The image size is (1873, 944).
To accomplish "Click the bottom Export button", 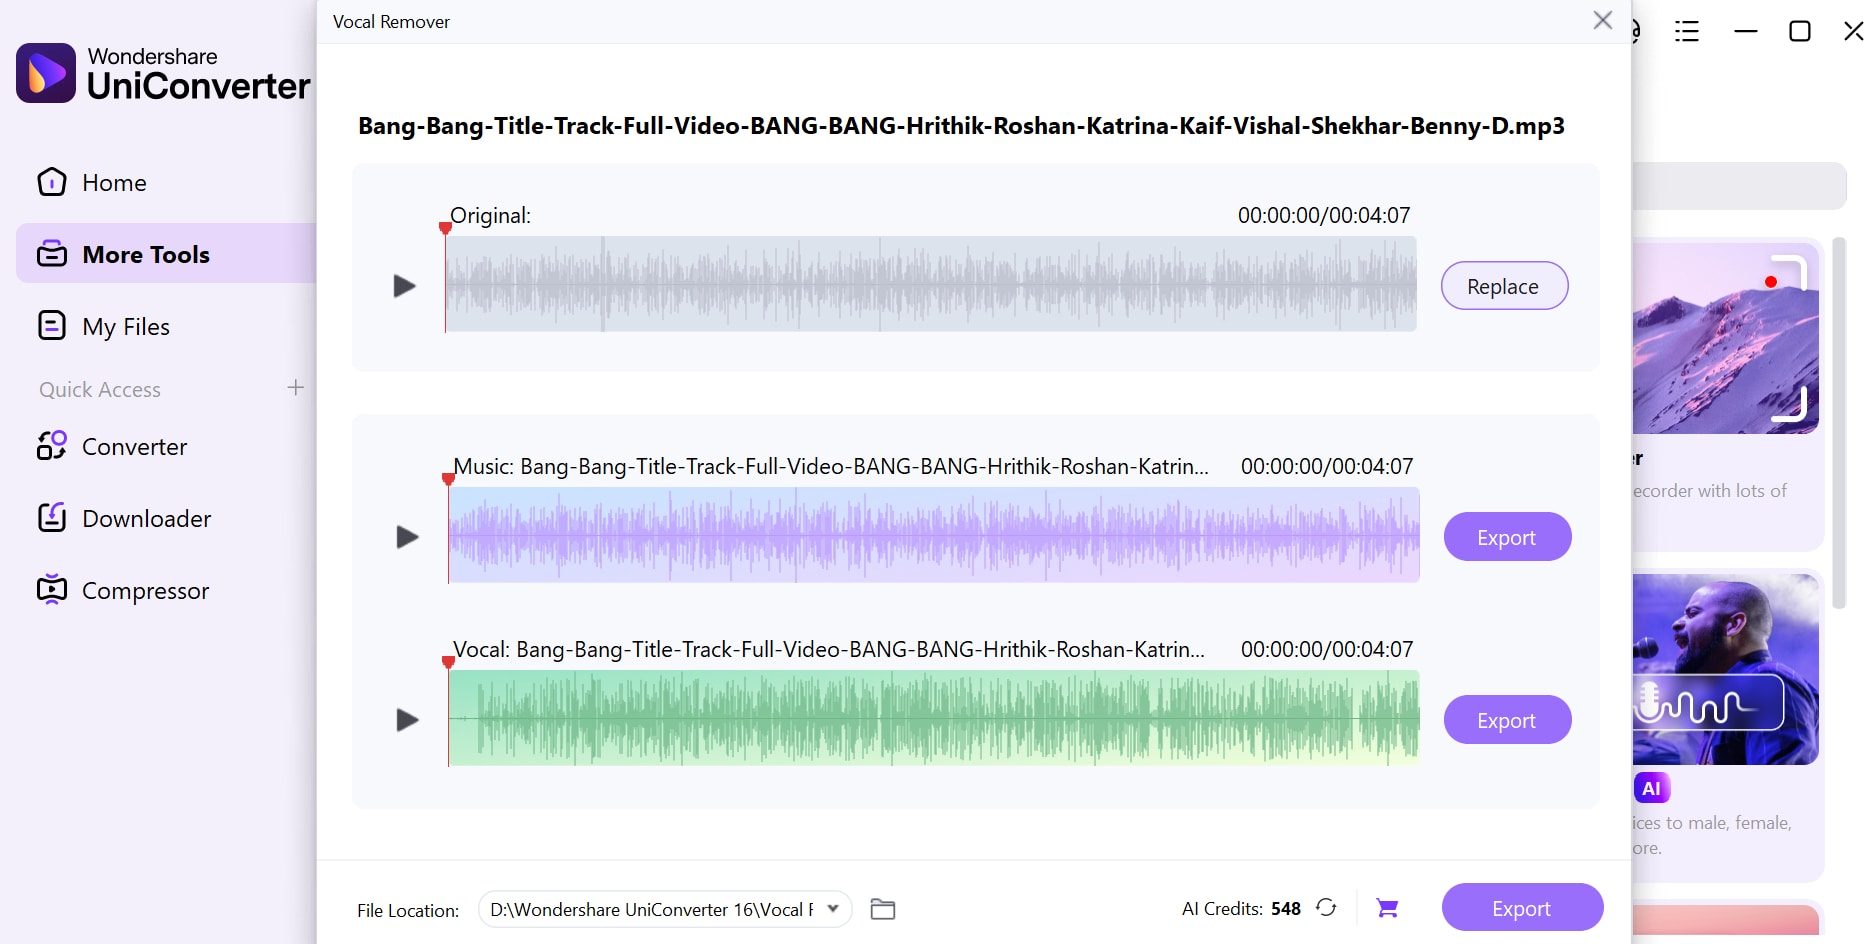I will coord(1522,908).
